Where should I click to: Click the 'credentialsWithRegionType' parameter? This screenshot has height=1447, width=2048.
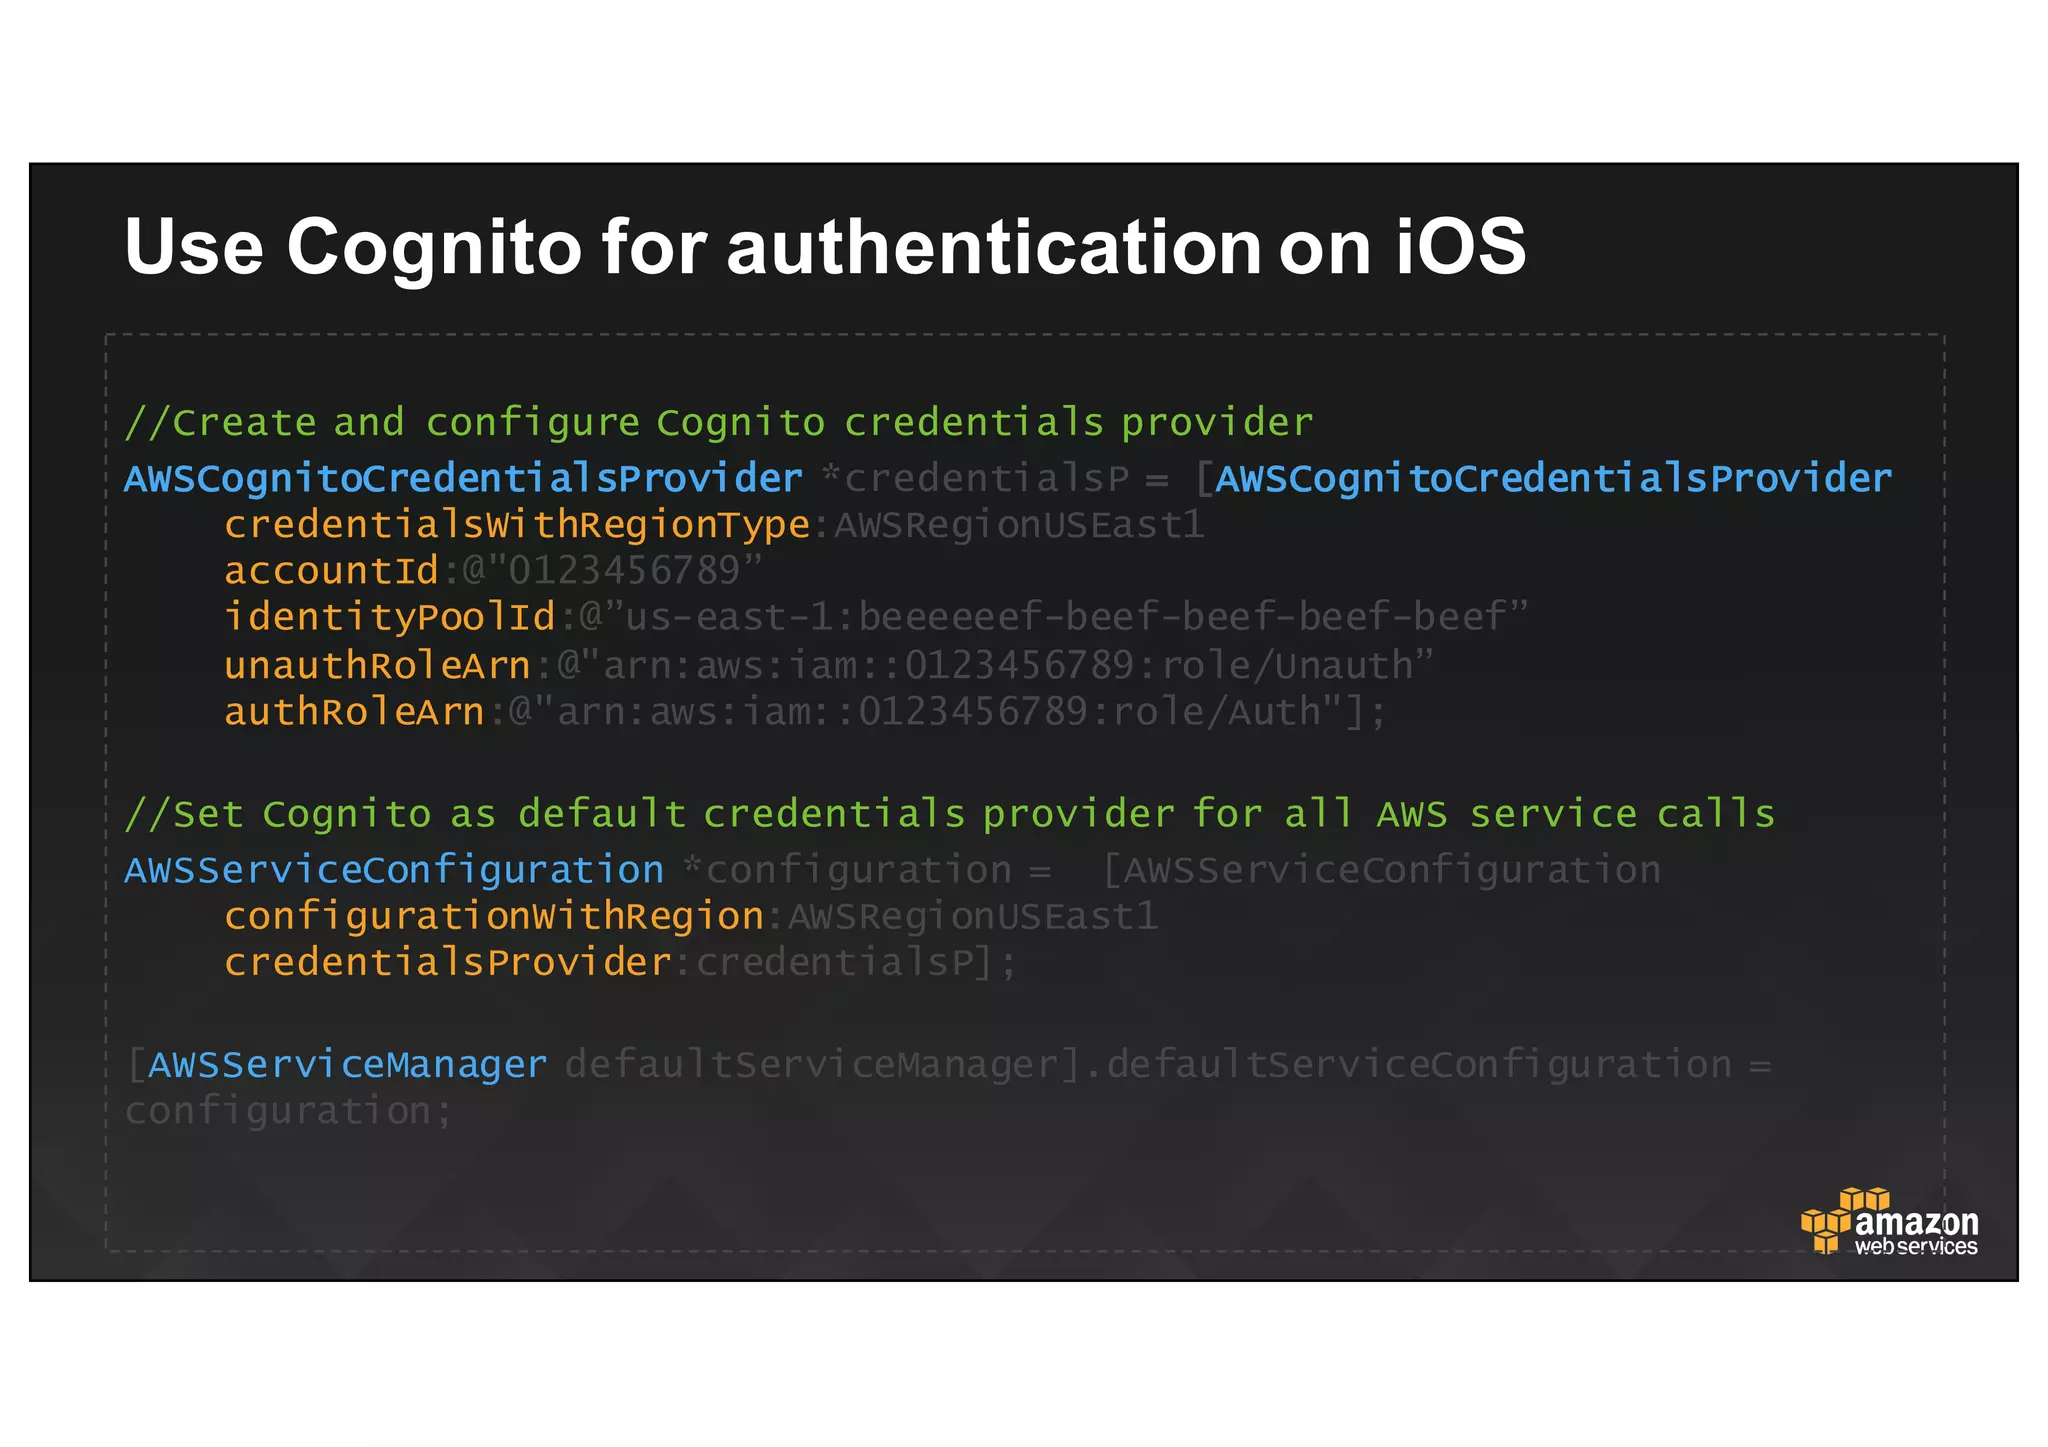point(517,525)
